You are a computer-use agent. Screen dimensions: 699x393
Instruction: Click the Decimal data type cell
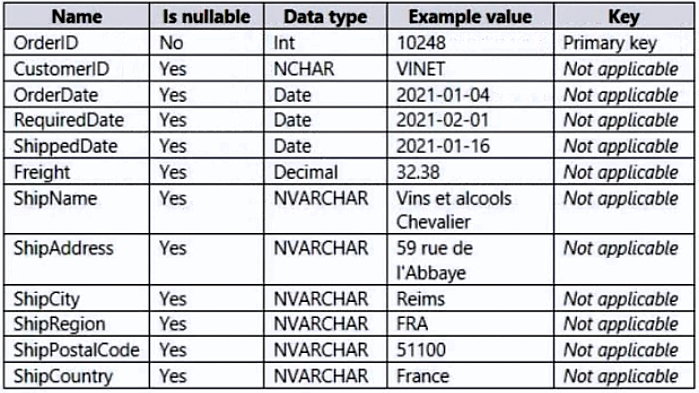click(x=325, y=172)
